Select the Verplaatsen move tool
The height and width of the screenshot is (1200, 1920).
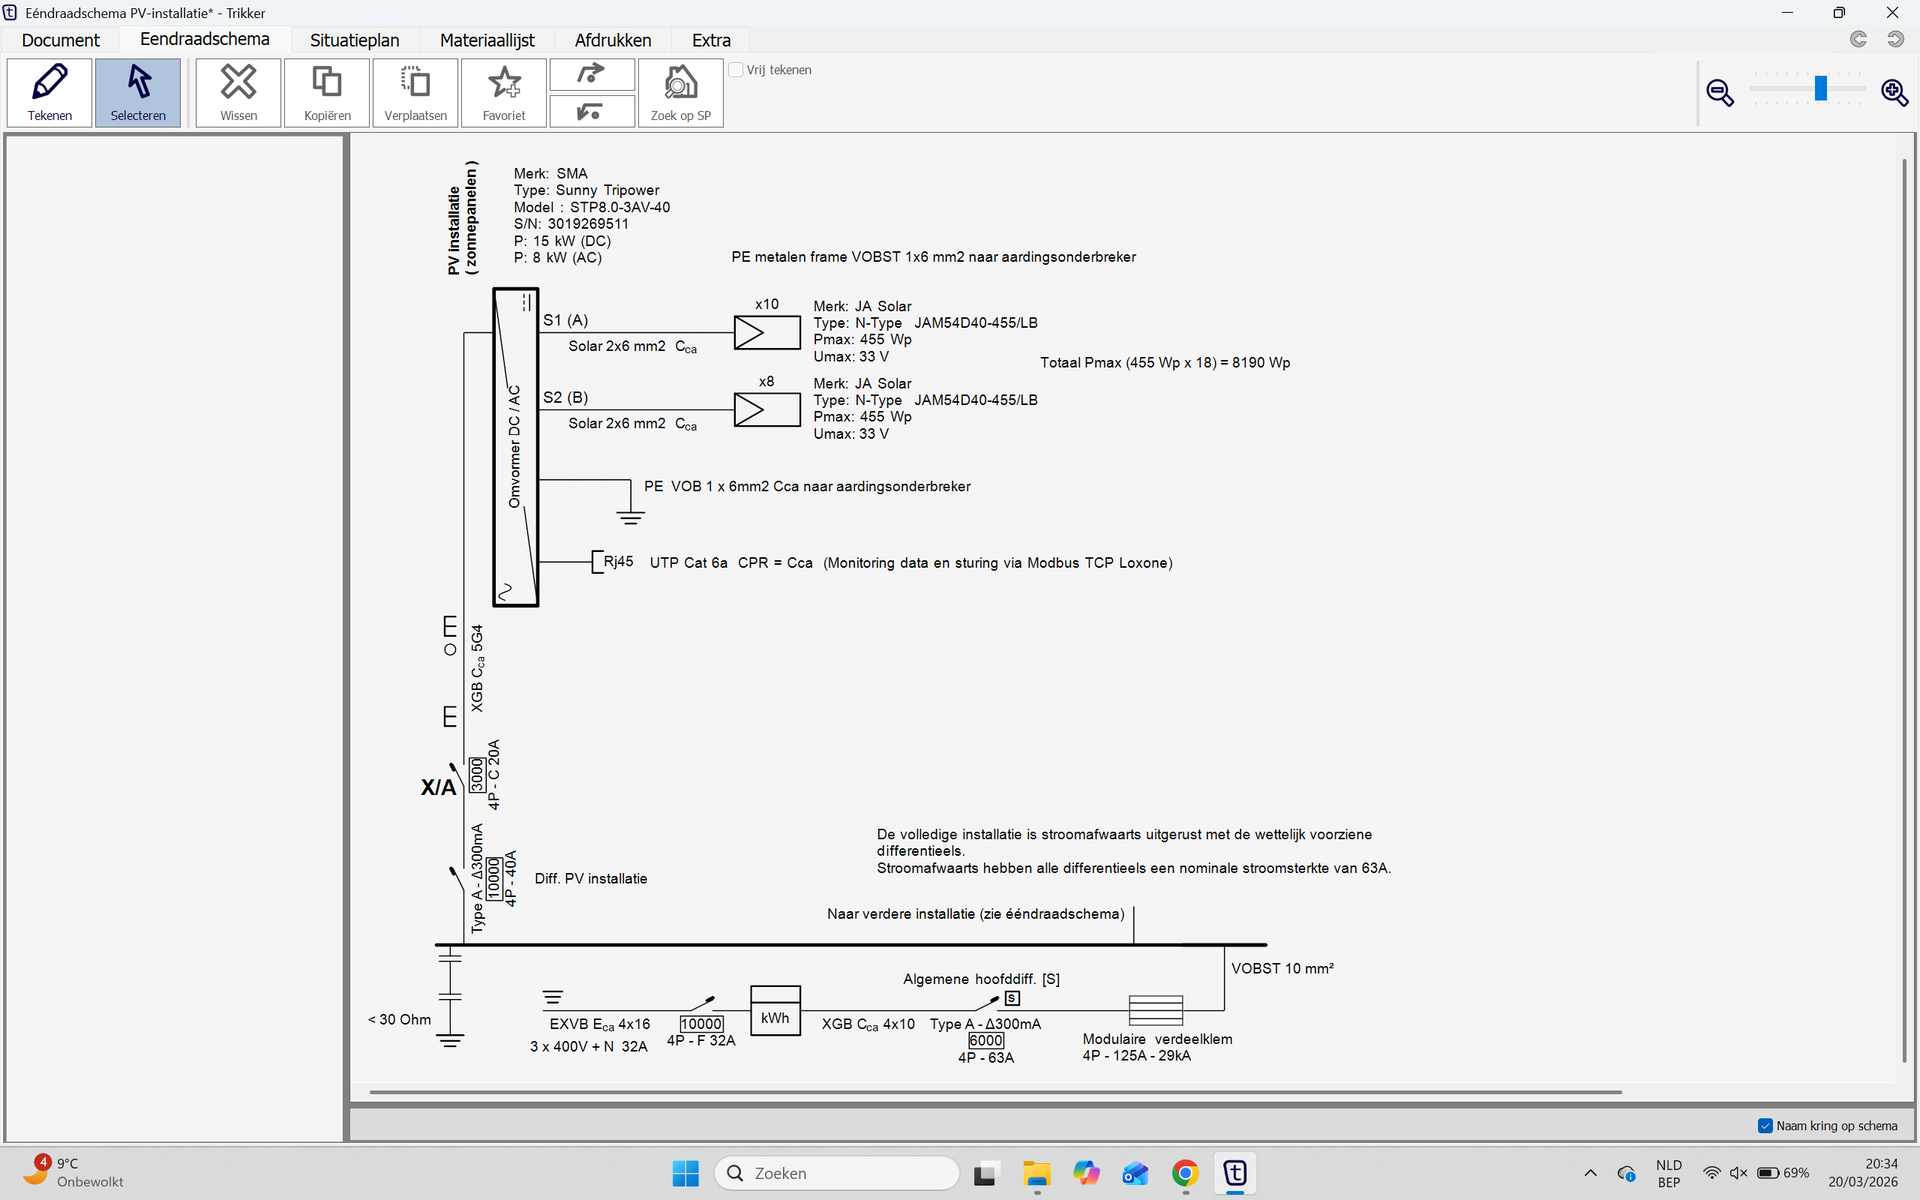[415, 92]
